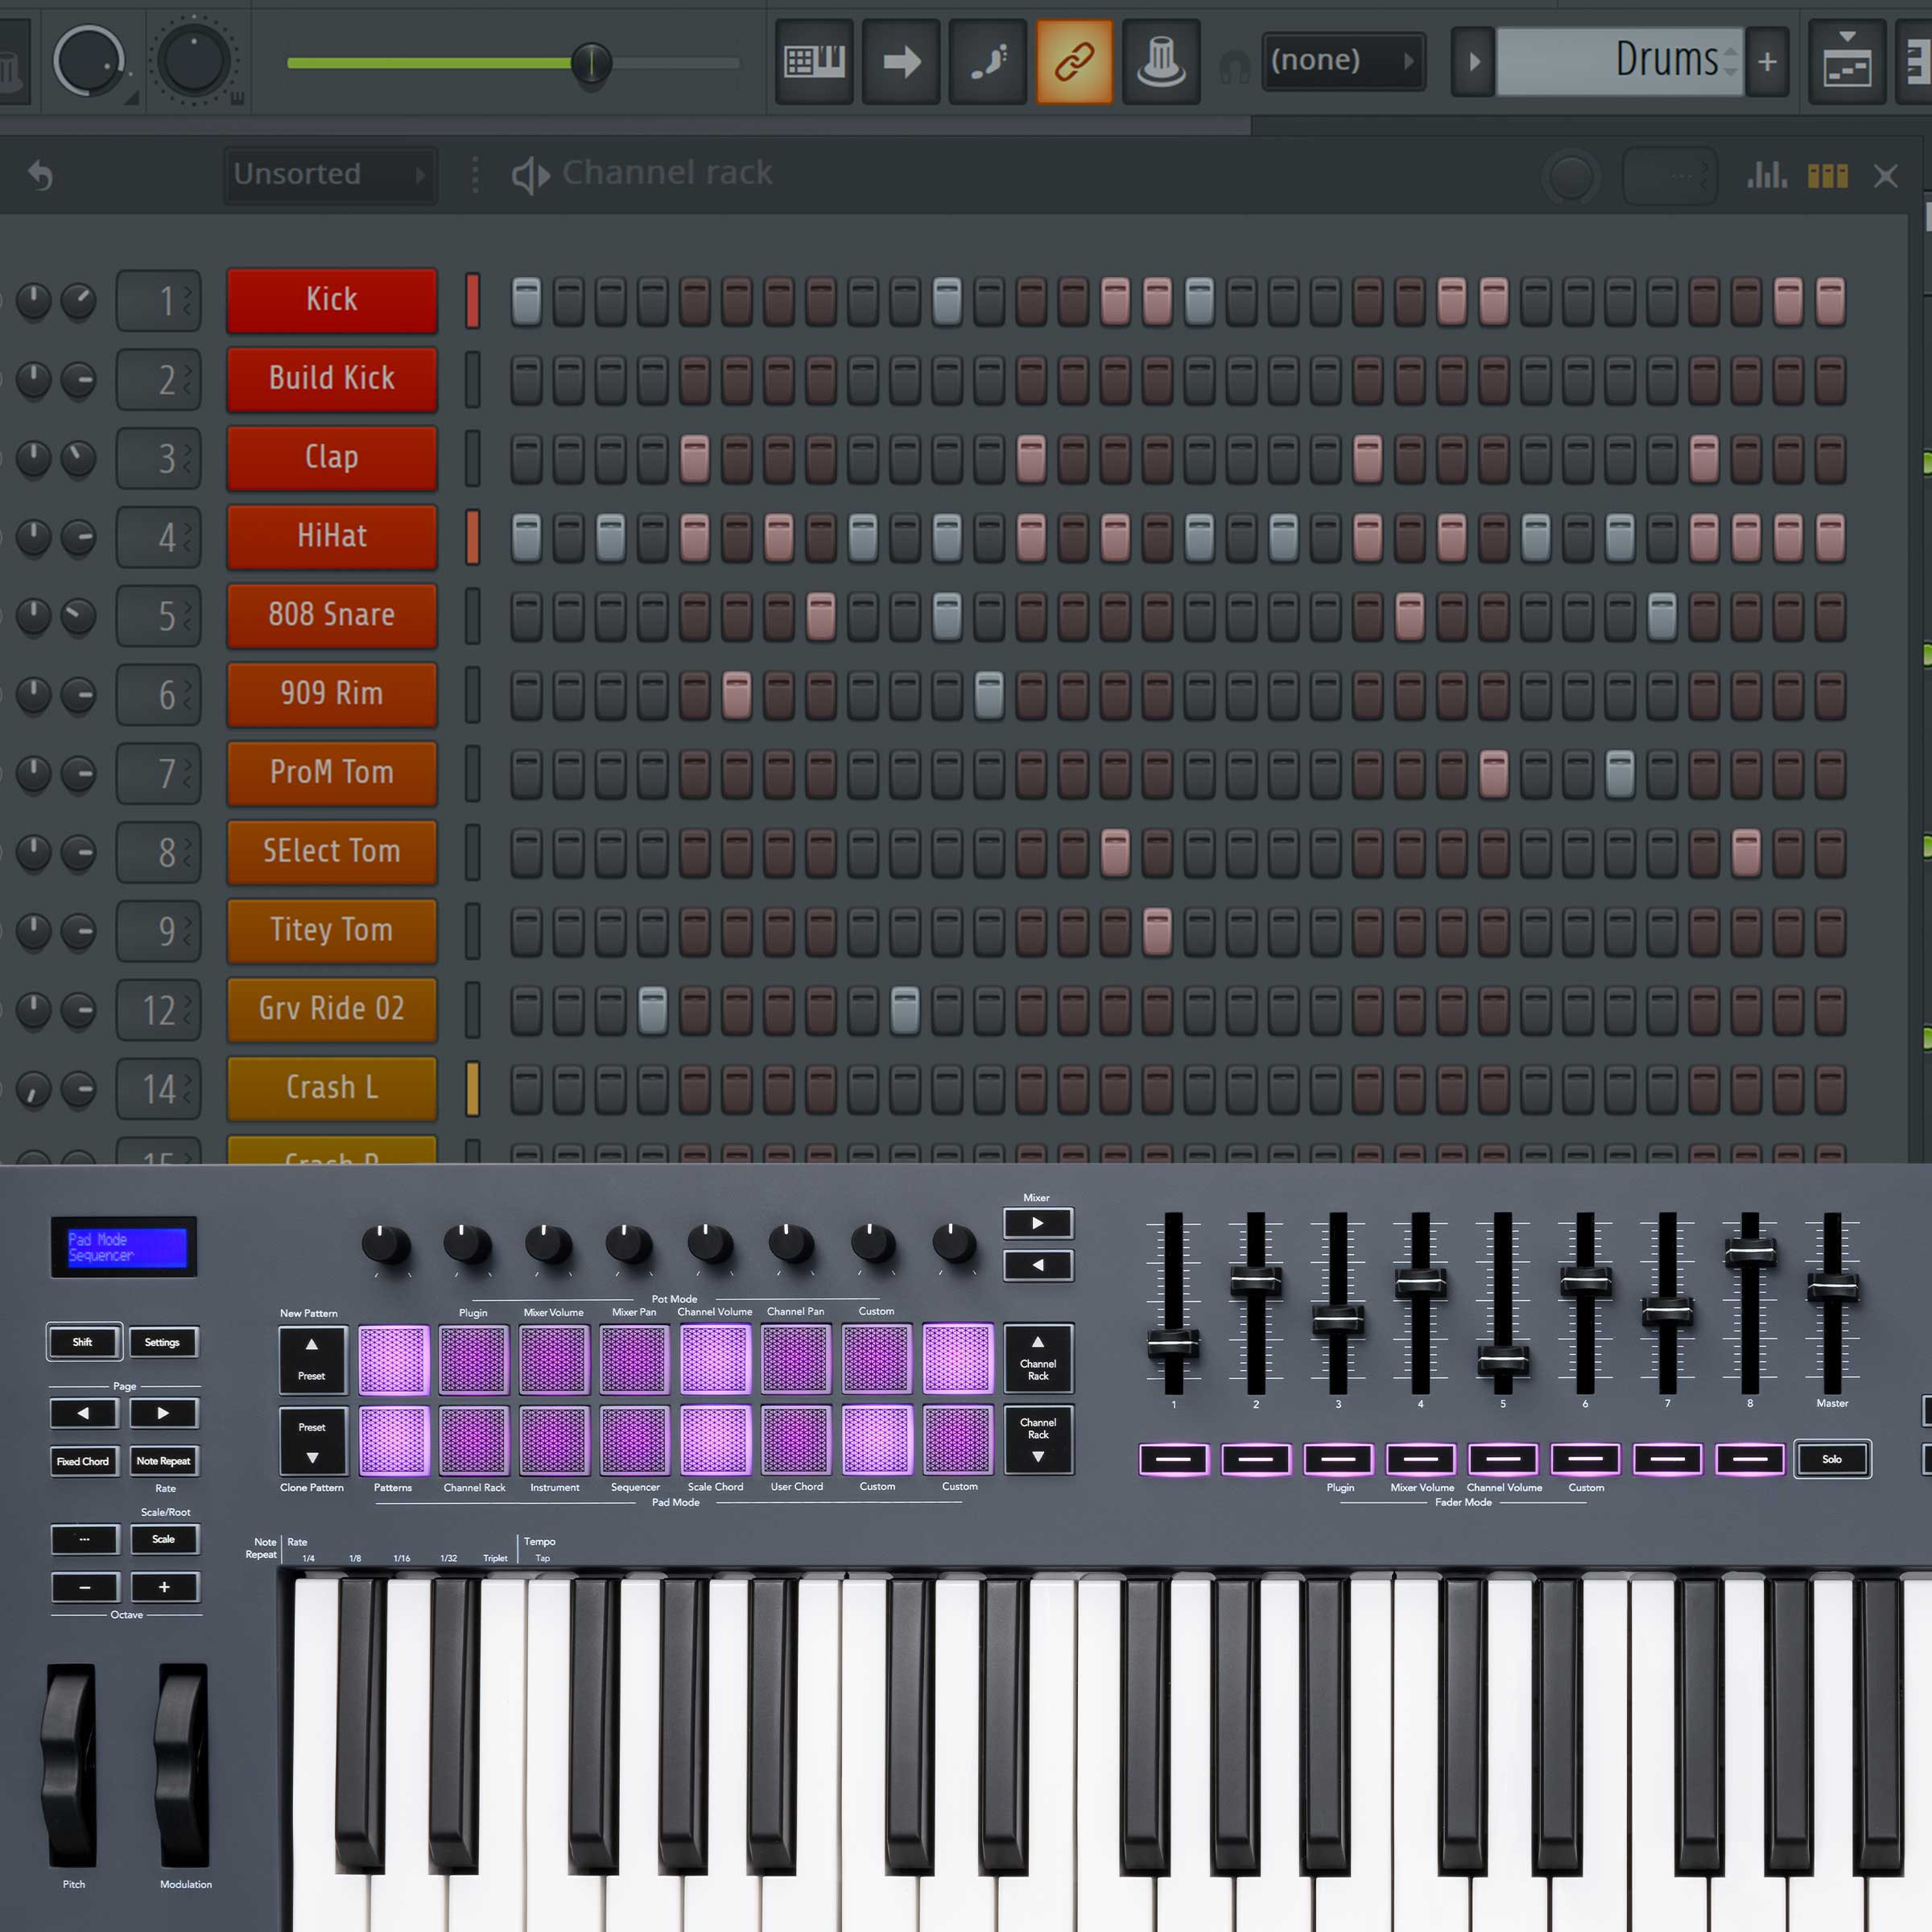Open the (none) snap value selector
Viewport: 1932px width, 1932px height.
(x=1343, y=60)
